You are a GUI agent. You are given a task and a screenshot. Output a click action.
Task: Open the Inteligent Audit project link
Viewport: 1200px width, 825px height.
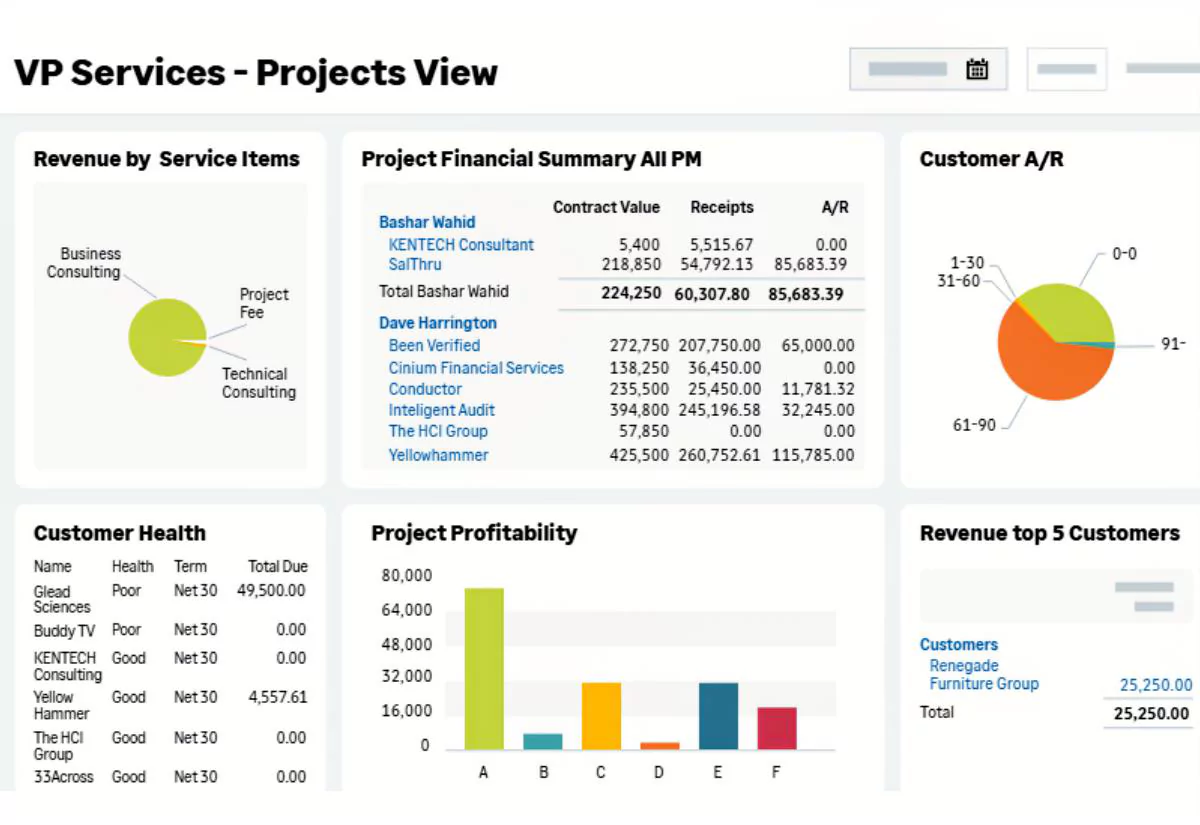[442, 410]
